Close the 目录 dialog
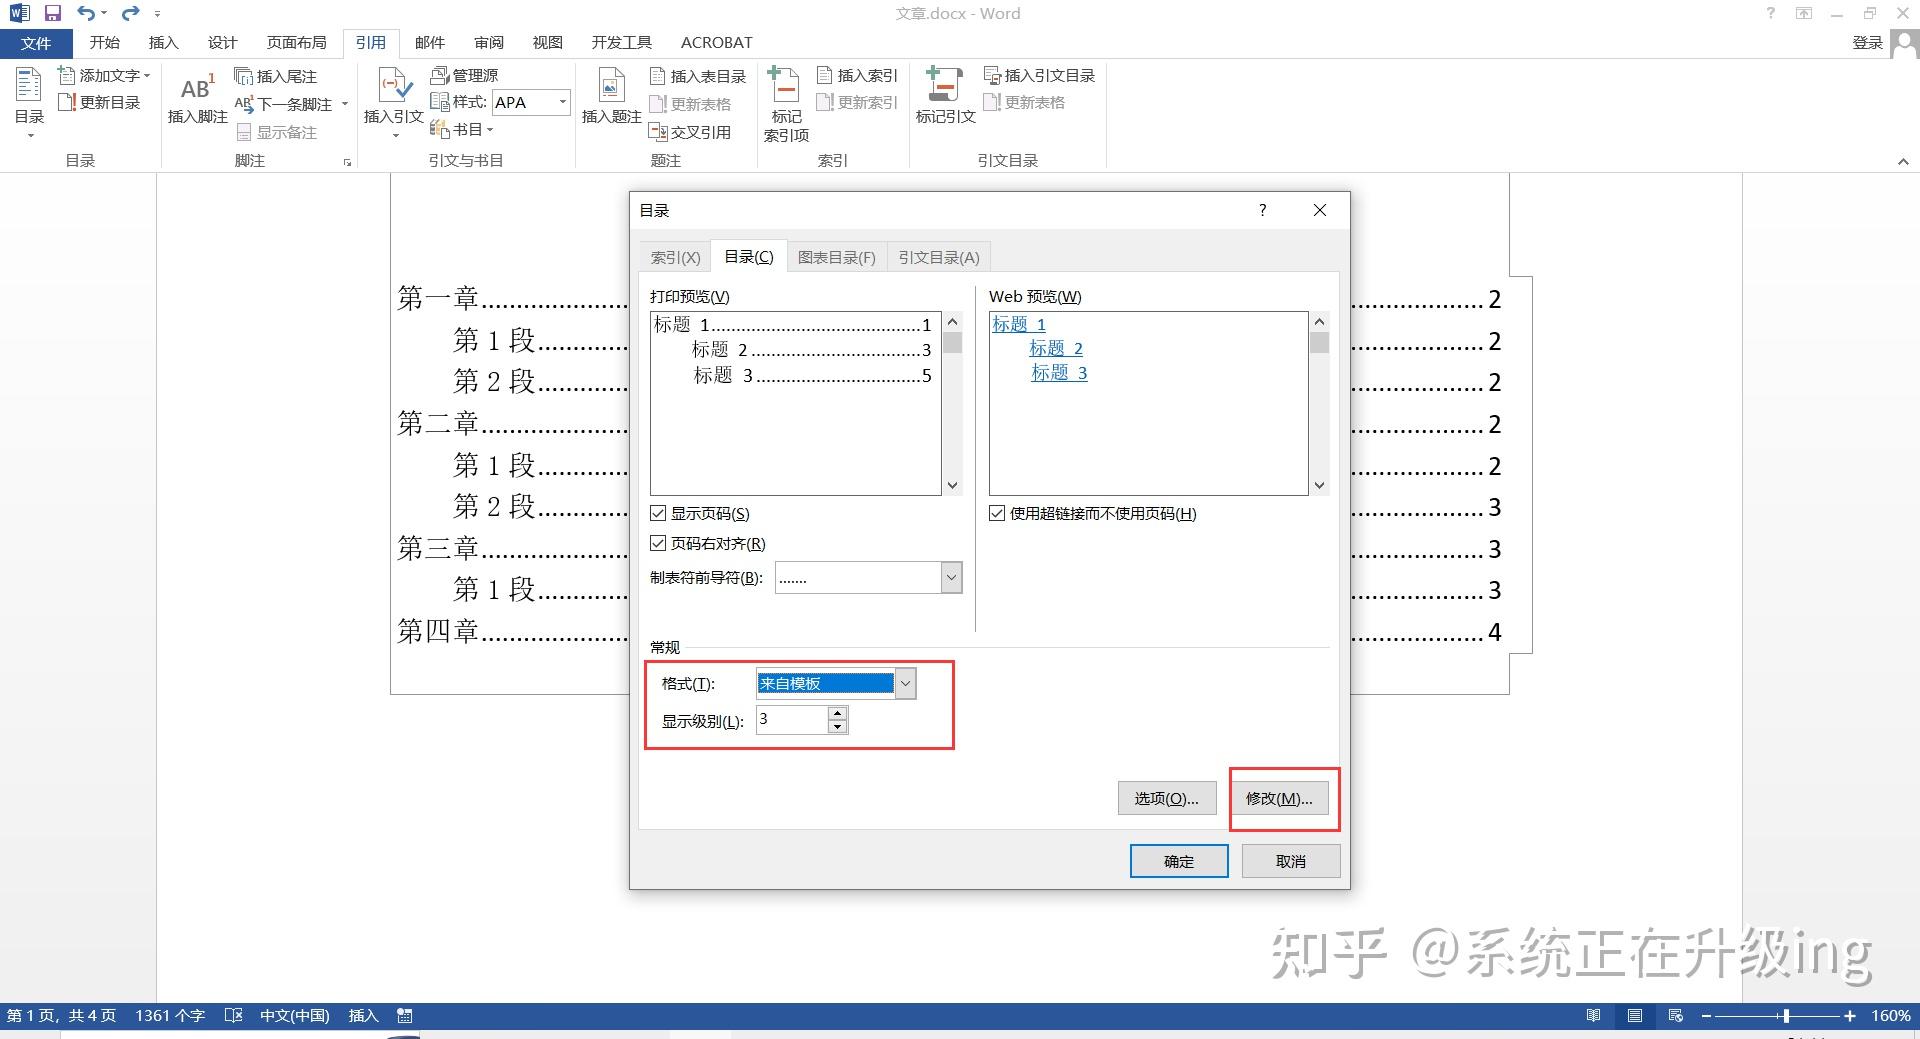Image resolution: width=1920 pixels, height=1039 pixels. [x=1320, y=210]
